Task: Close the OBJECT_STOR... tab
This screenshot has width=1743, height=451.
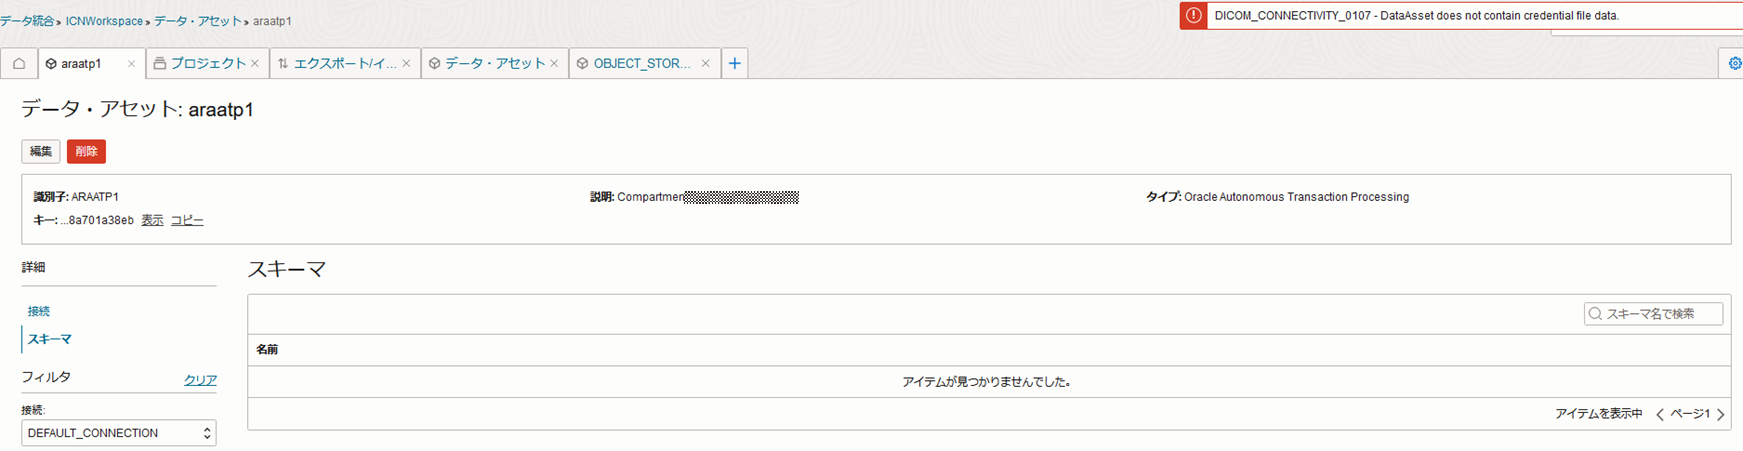Action: click(705, 63)
